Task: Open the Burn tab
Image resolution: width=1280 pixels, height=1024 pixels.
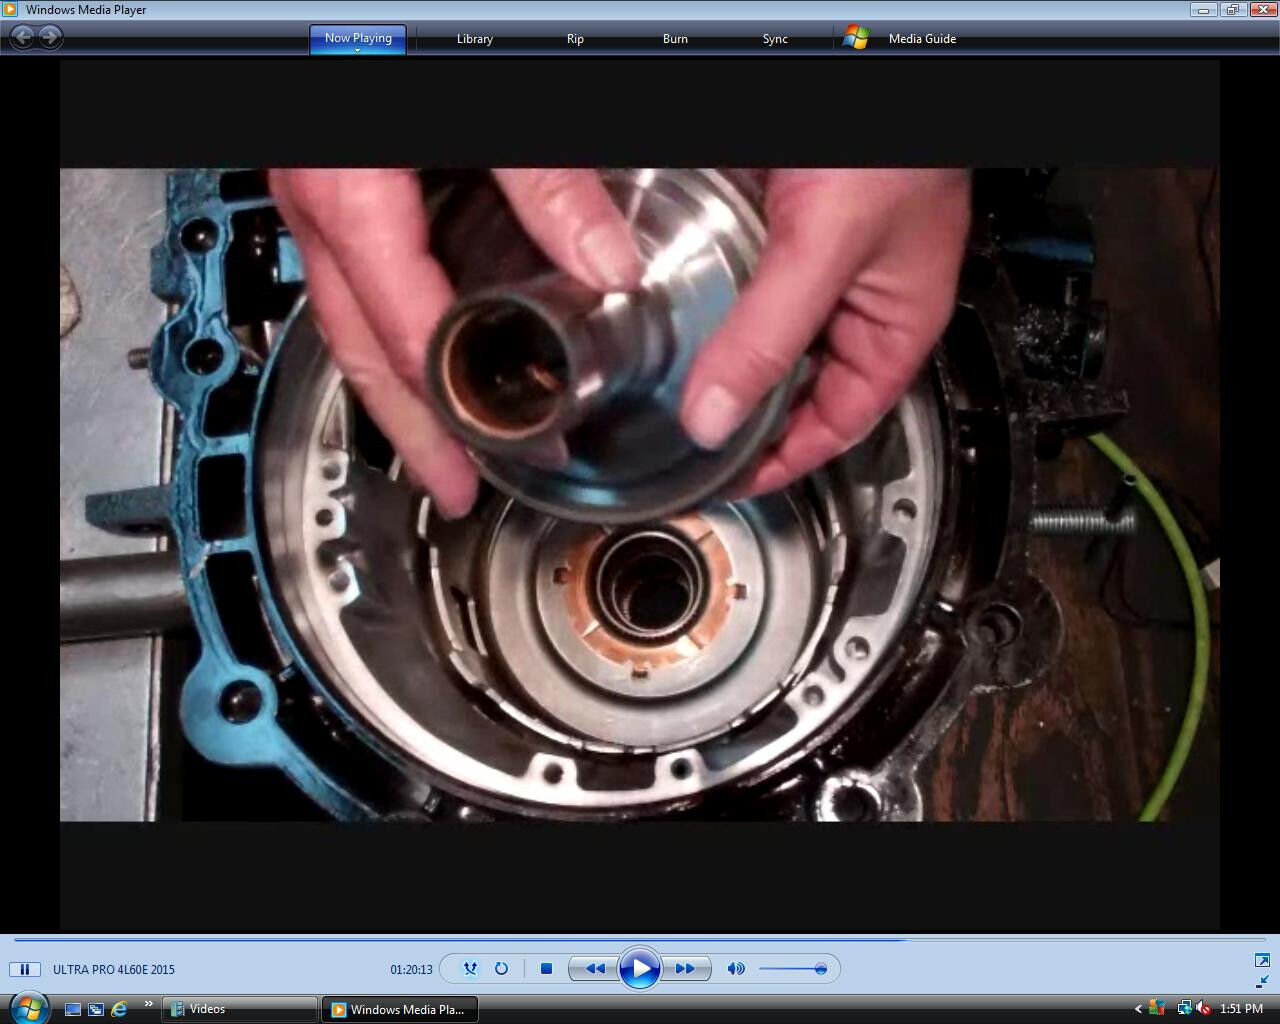Action: click(x=675, y=39)
